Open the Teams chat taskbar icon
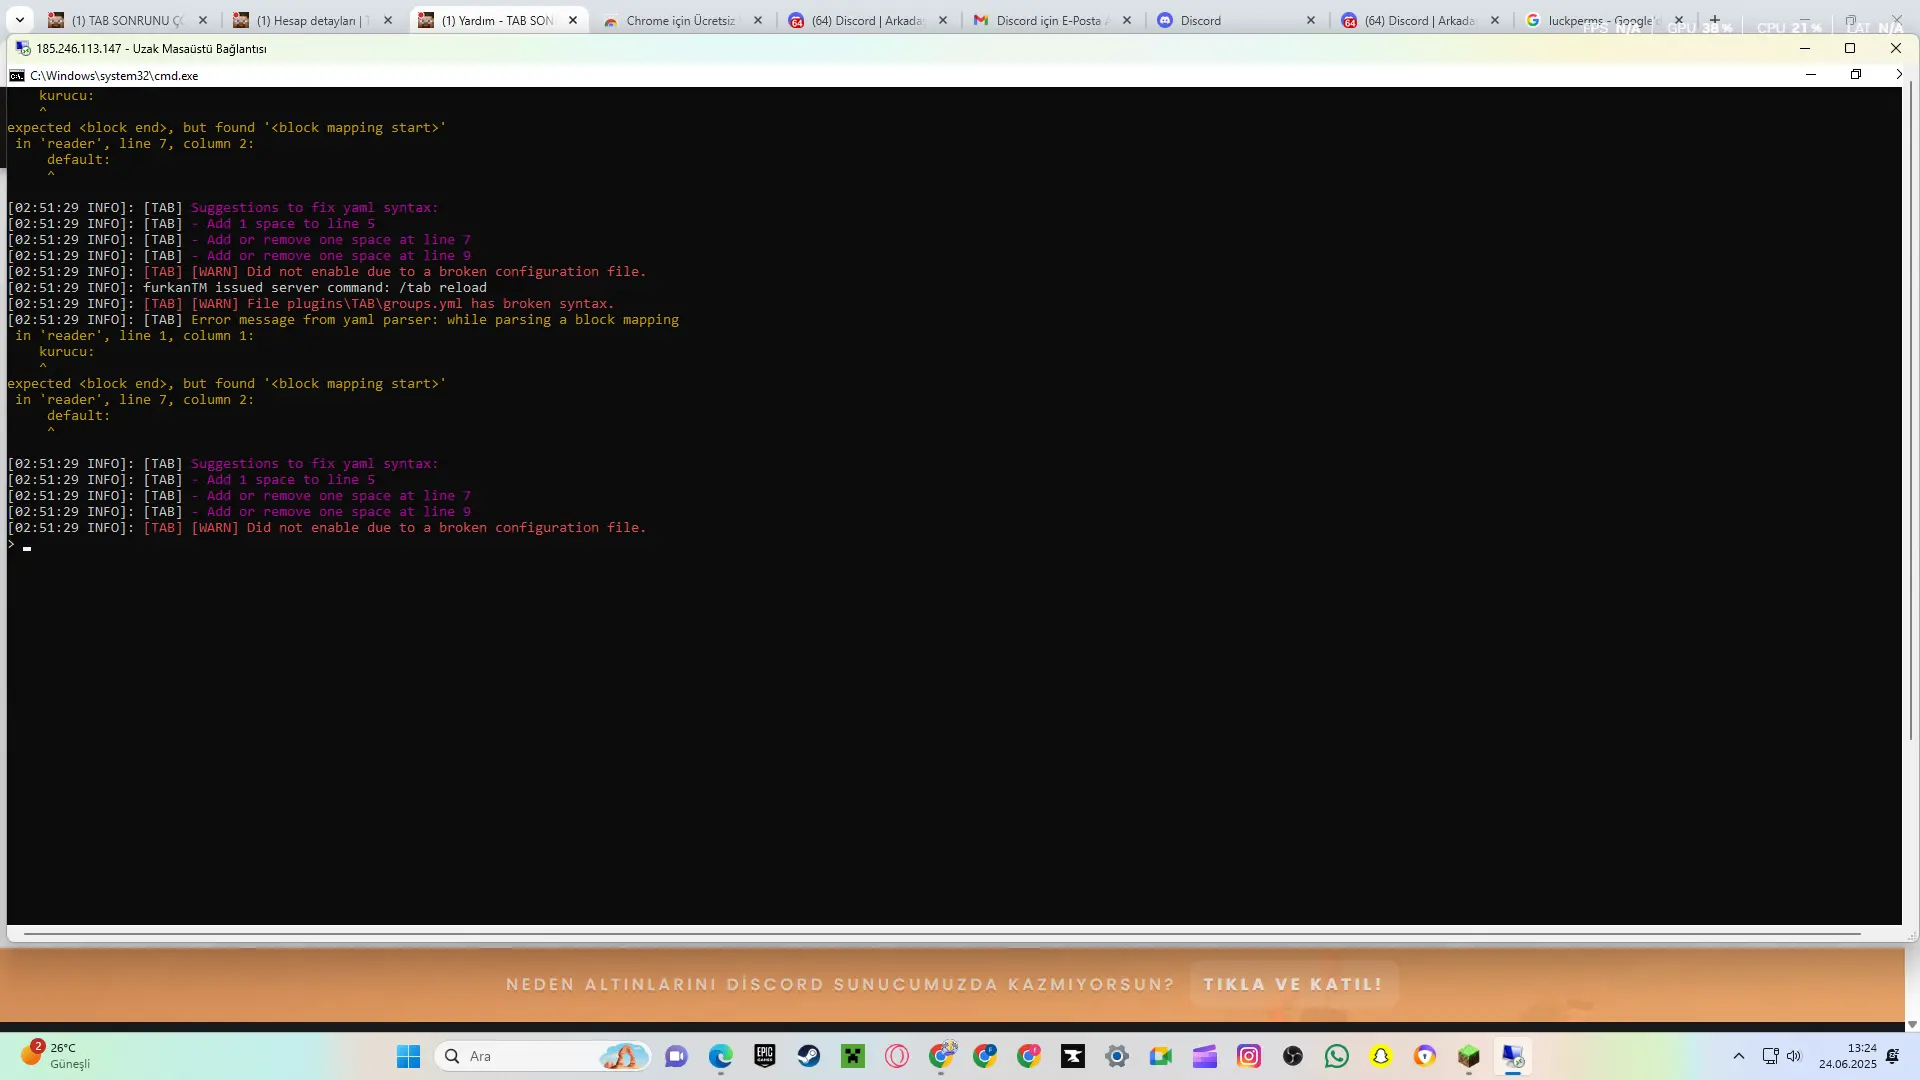1920x1080 pixels. (x=677, y=1056)
